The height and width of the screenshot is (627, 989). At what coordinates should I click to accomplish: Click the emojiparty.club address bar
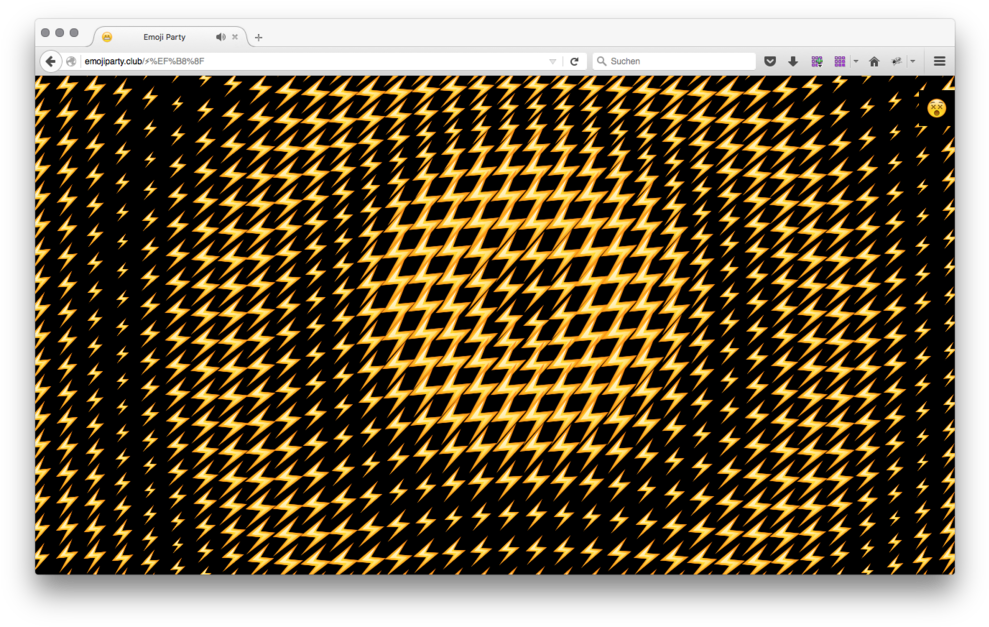(300, 61)
